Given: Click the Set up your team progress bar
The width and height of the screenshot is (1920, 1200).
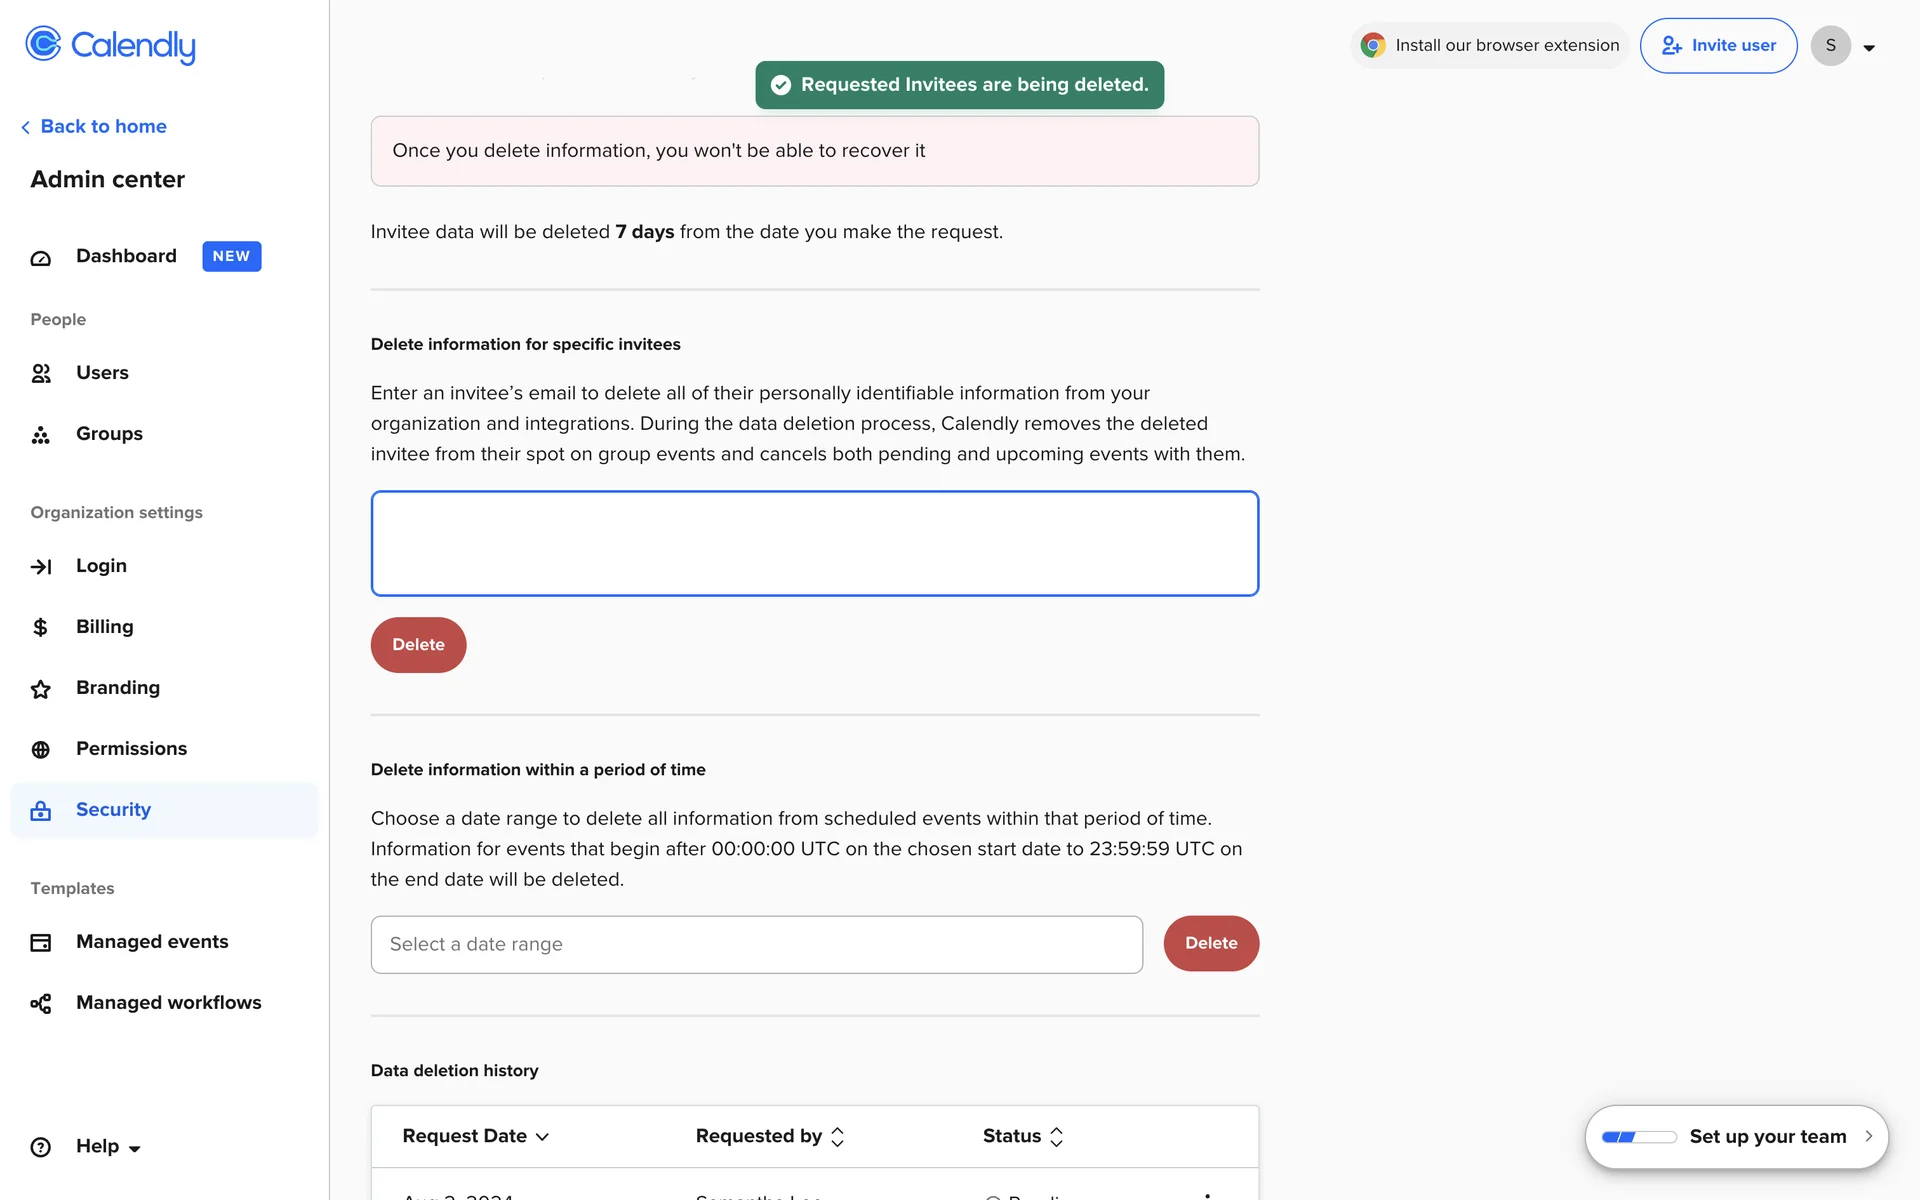Looking at the screenshot, I should (x=1639, y=1137).
